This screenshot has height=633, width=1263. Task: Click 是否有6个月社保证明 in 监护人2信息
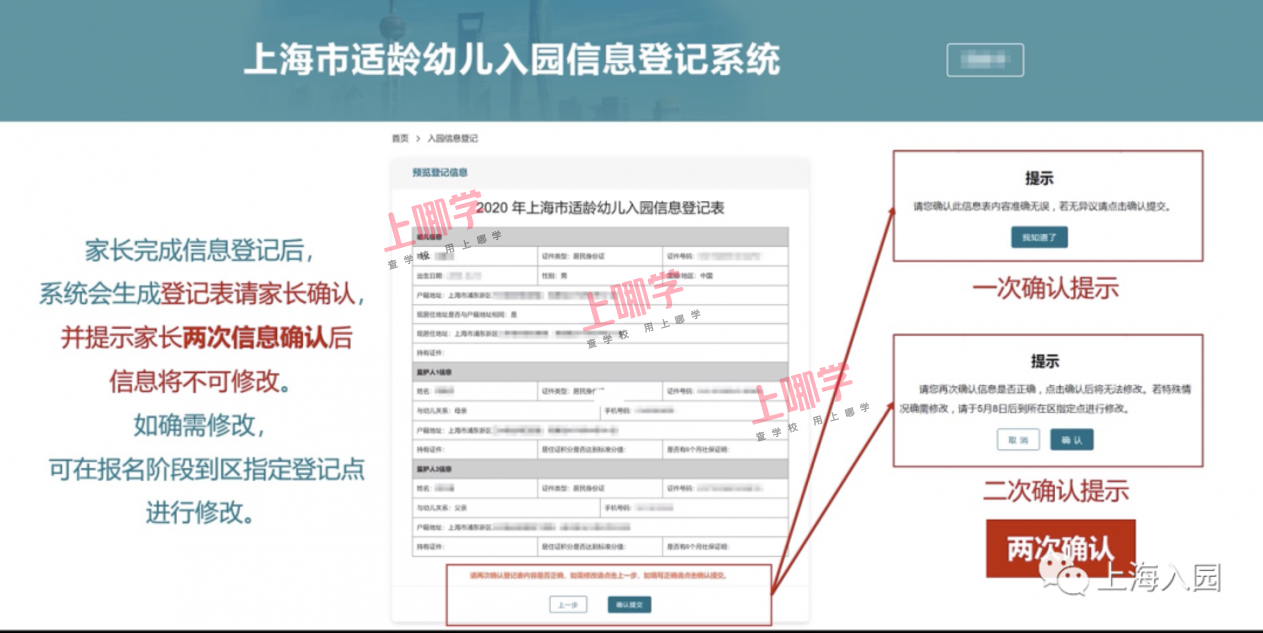click(725, 546)
